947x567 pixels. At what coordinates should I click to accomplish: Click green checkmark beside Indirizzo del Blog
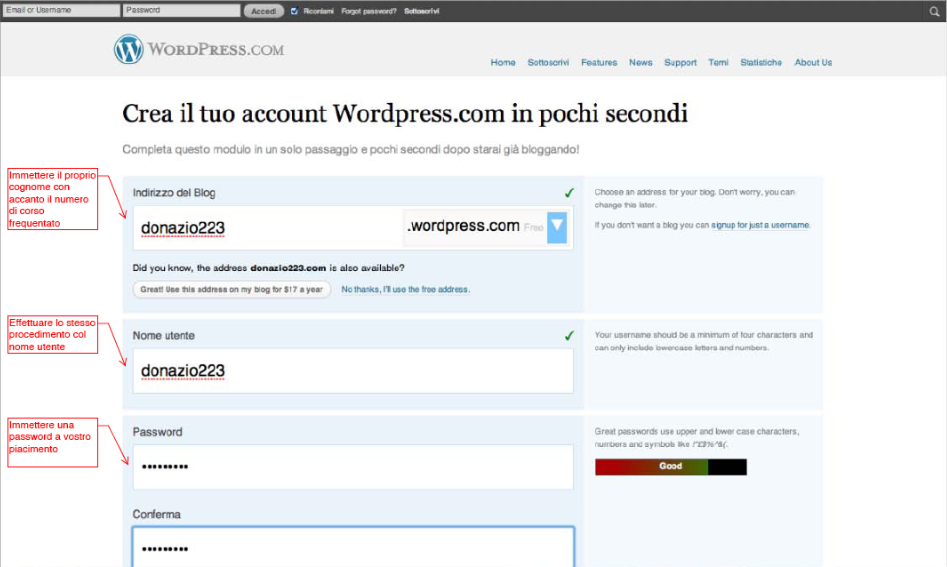coord(569,192)
